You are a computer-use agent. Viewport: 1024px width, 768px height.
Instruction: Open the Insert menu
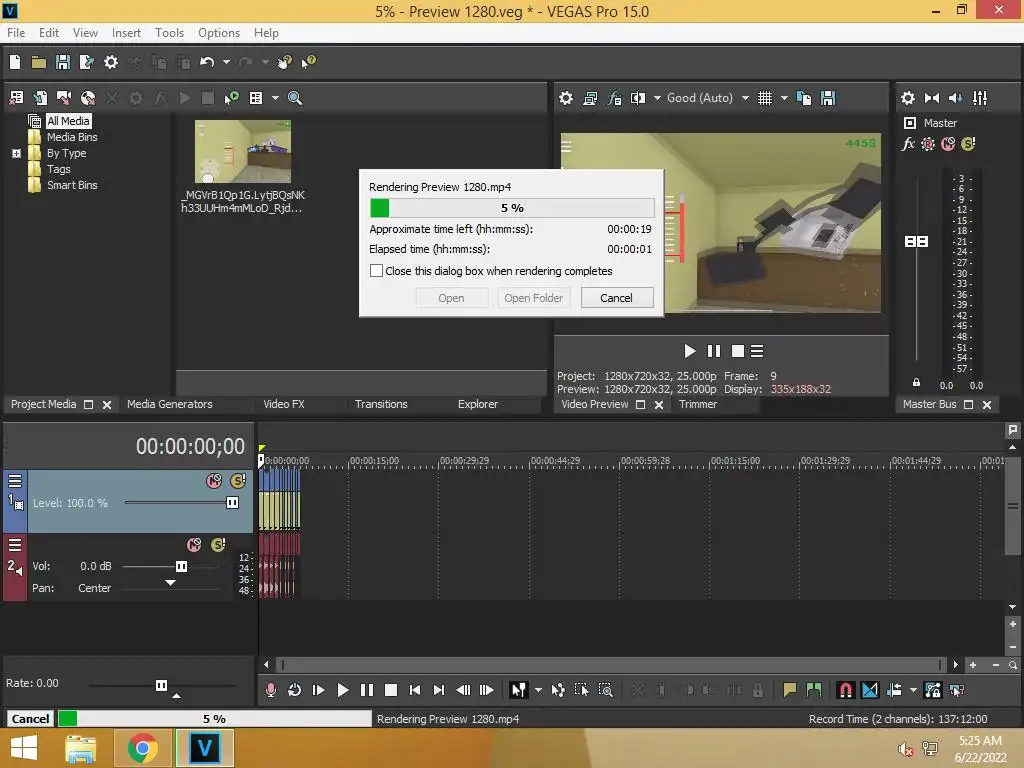pos(126,33)
